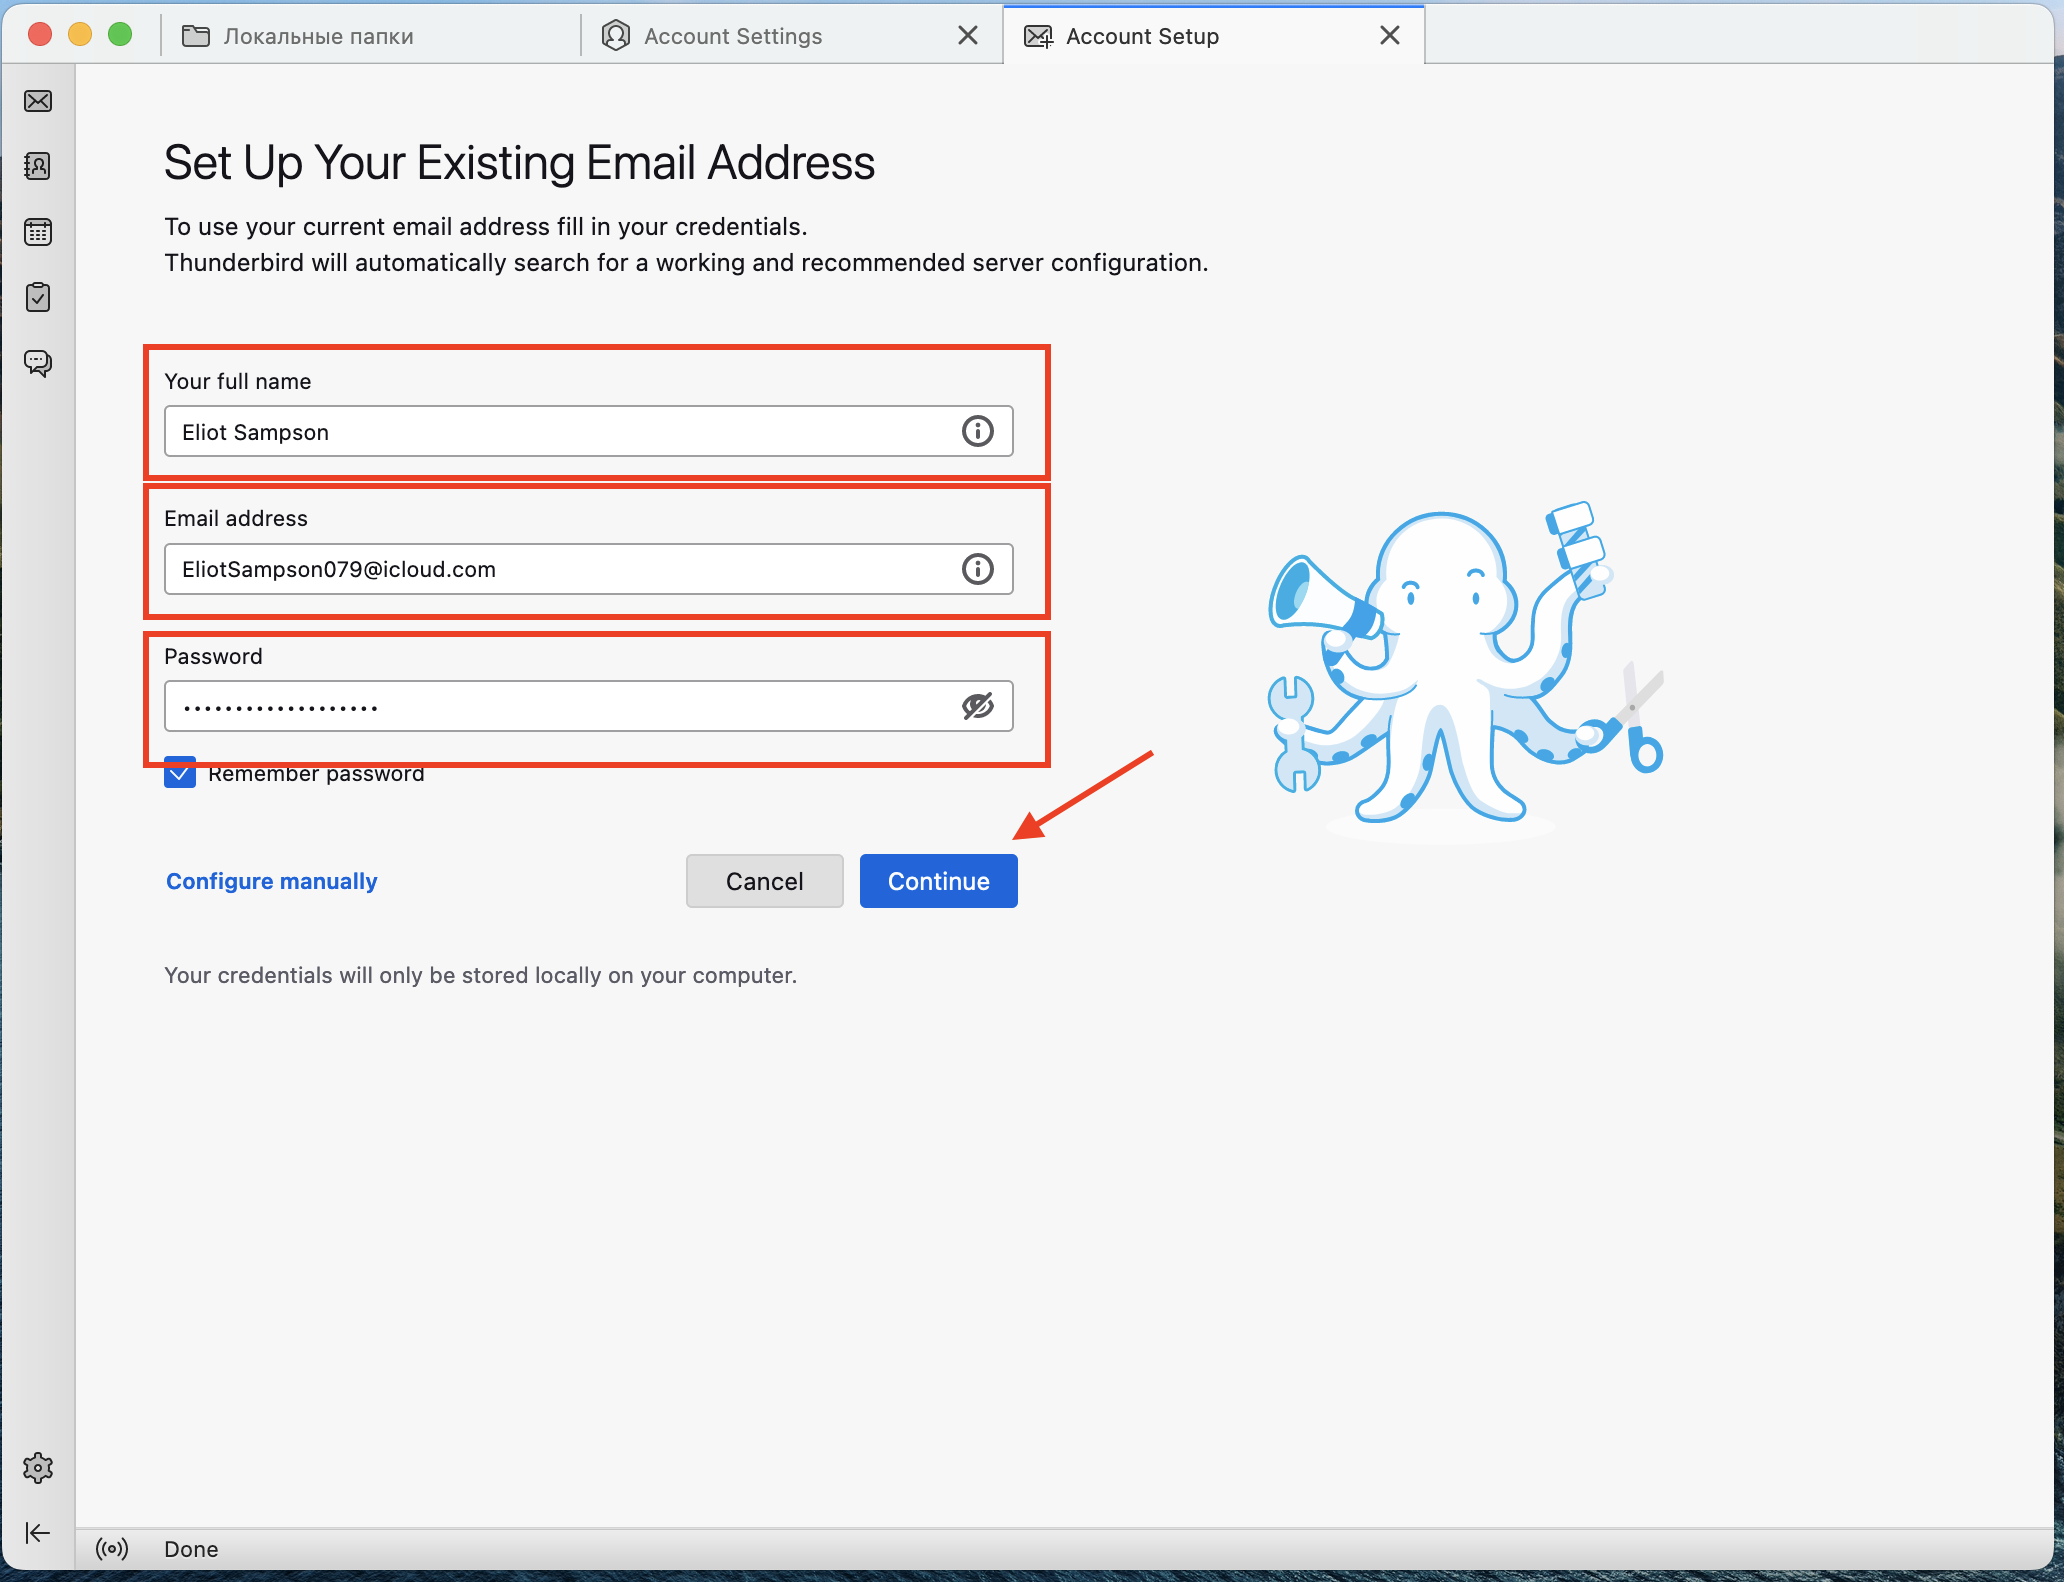The height and width of the screenshot is (1582, 2064).
Task: Show info for the full name field
Action: pyautogui.click(x=977, y=431)
